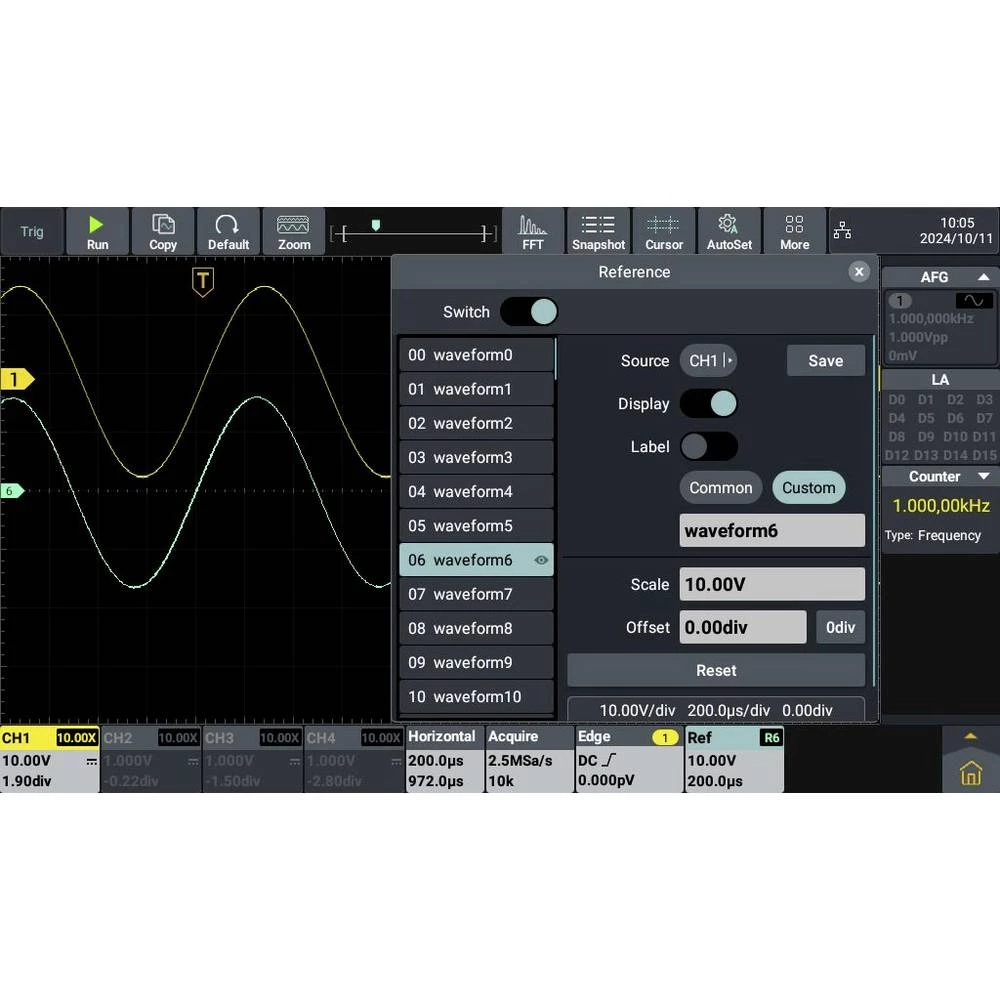Viewport: 1000px width, 1000px height.
Task: Open the More apps grid
Action: [x=794, y=232]
